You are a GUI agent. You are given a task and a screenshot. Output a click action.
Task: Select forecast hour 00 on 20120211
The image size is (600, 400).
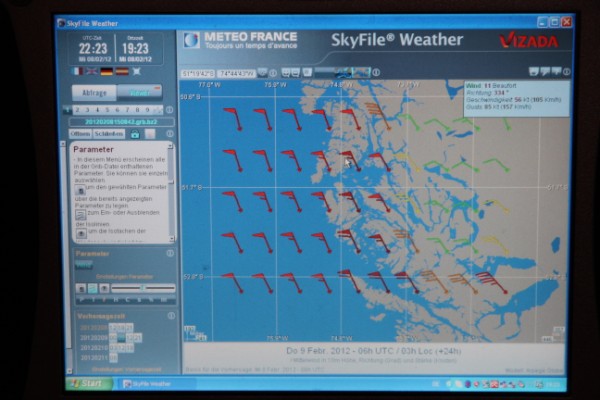113,358
